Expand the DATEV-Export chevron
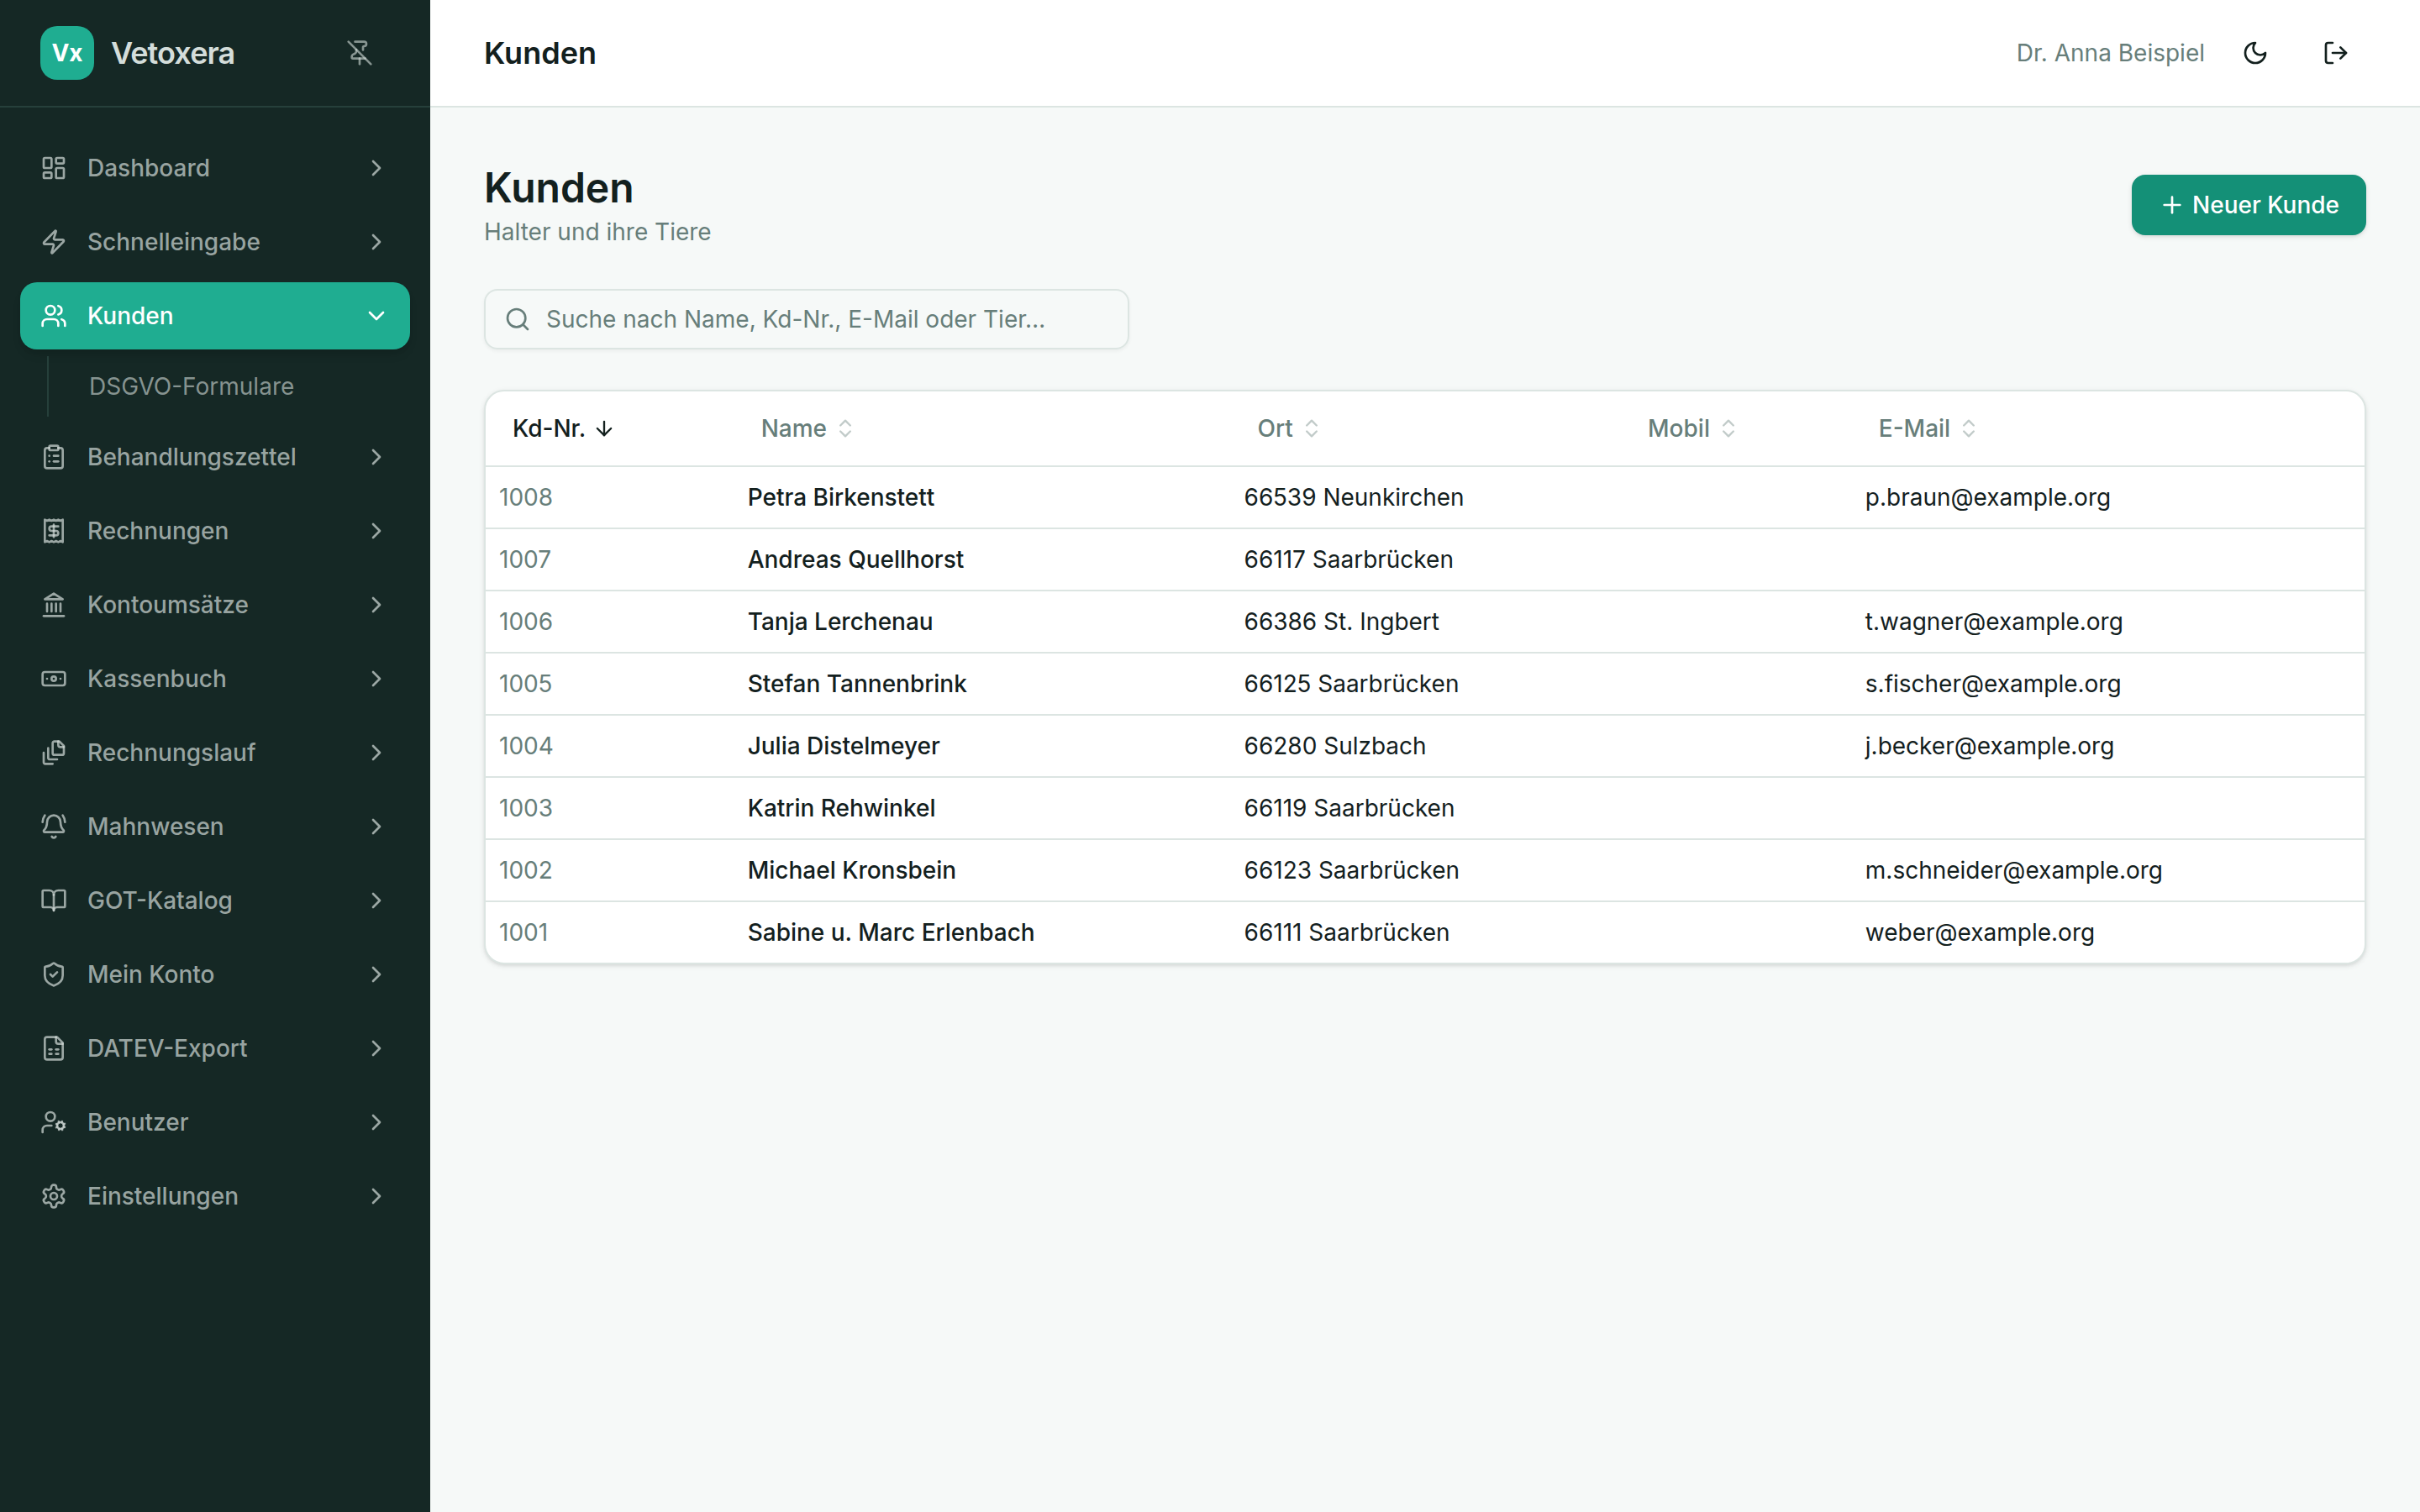 click(376, 1049)
